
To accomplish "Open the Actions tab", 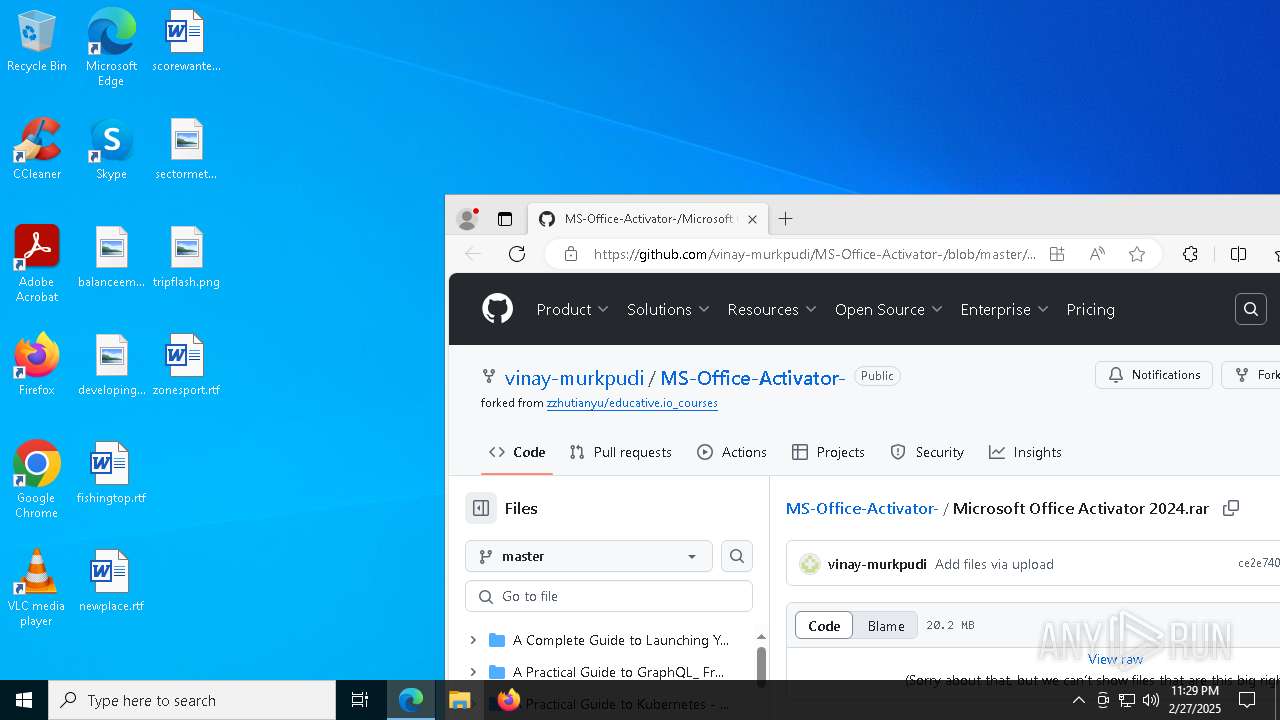I will tap(732, 452).
